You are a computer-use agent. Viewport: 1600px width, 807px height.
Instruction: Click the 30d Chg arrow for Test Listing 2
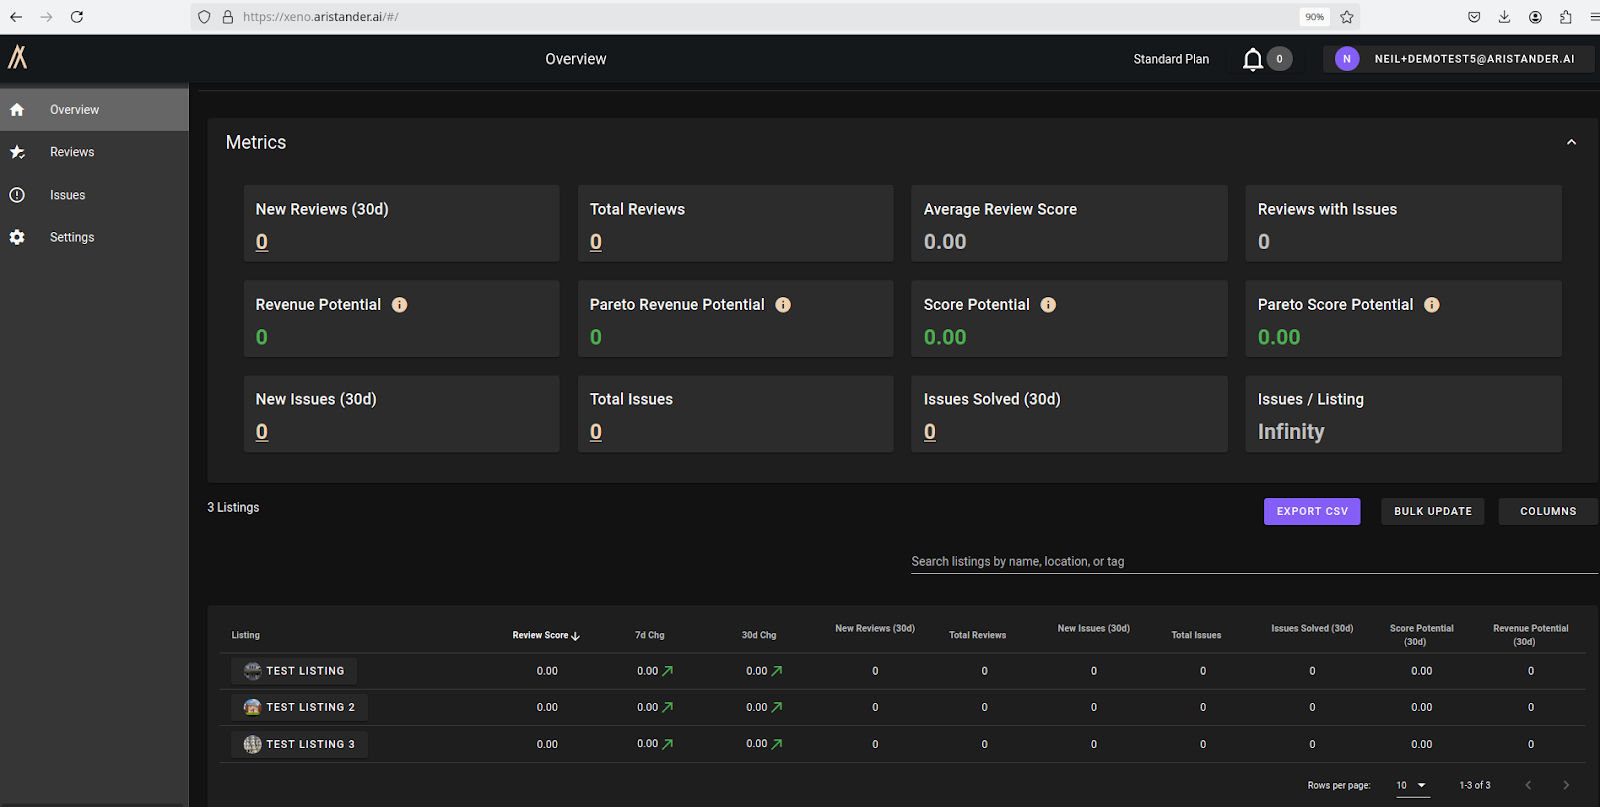point(777,707)
